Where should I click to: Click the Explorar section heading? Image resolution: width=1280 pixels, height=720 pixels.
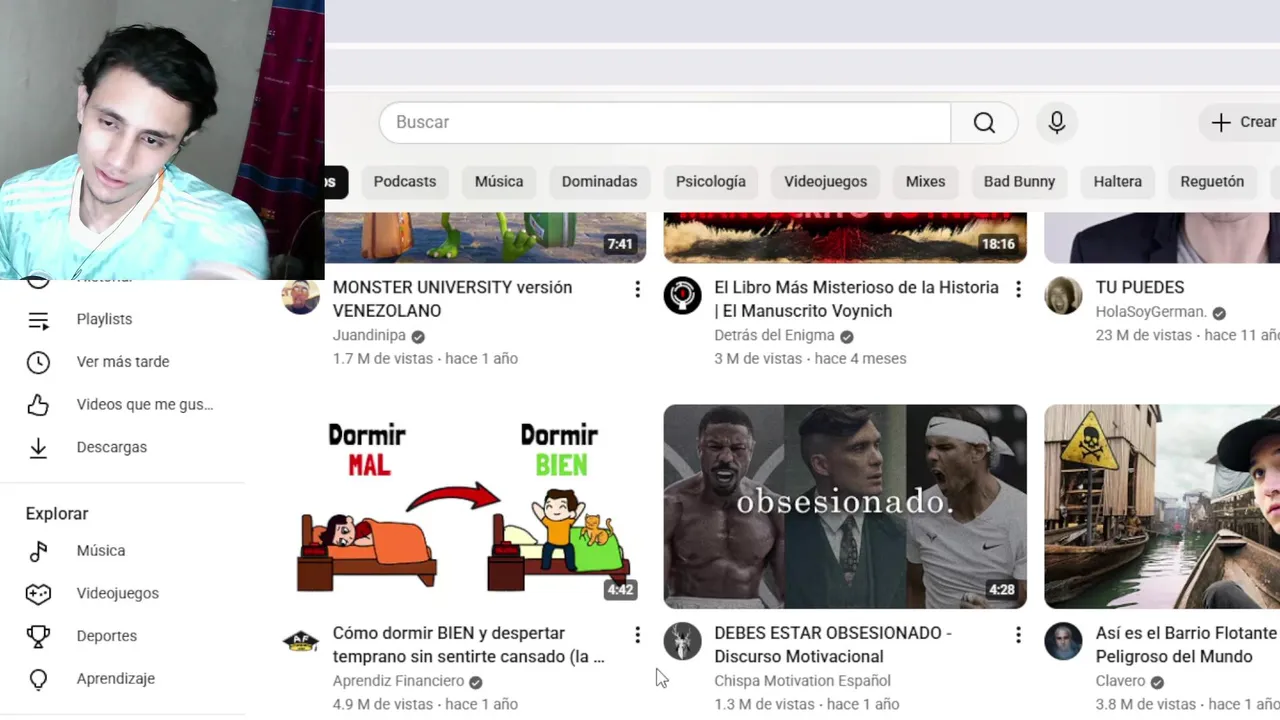tap(57, 513)
